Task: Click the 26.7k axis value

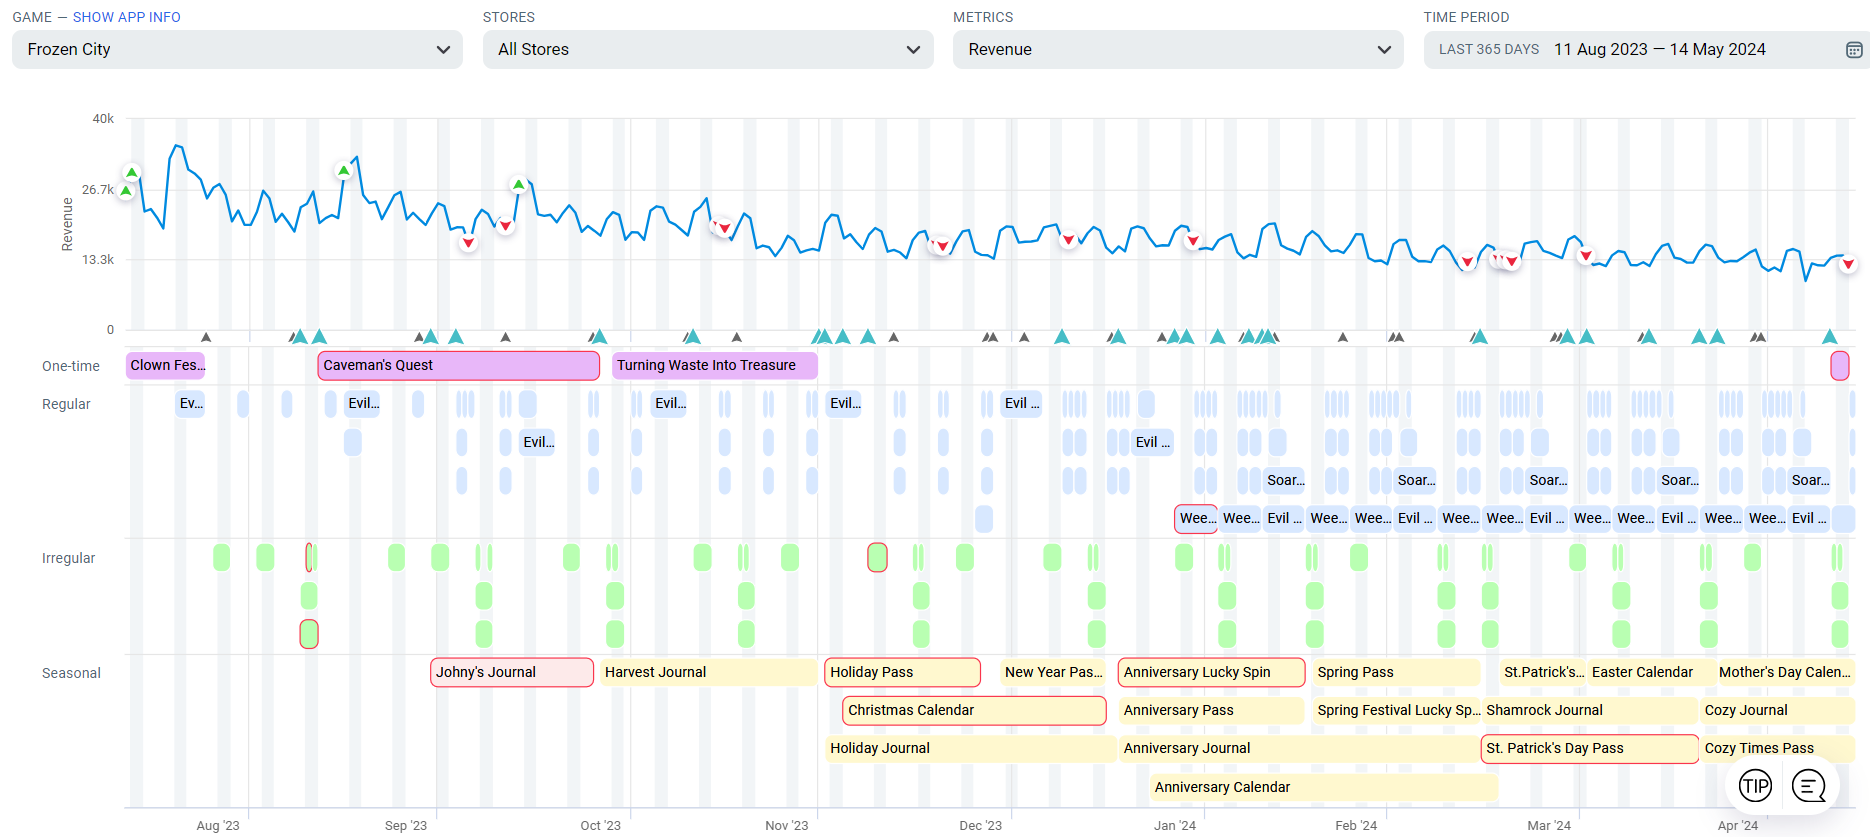Action: (98, 189)
